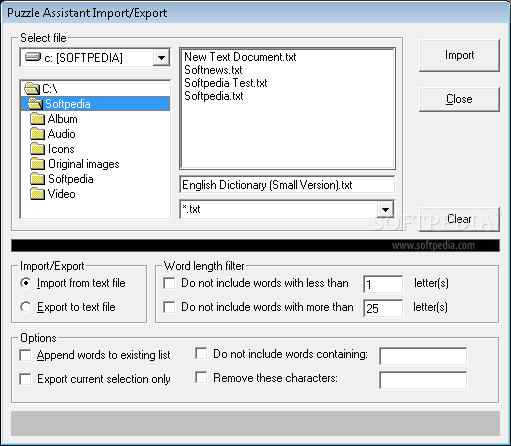
Task: Select Softpedia.txt in file list
Action: [x=214, y=96]
